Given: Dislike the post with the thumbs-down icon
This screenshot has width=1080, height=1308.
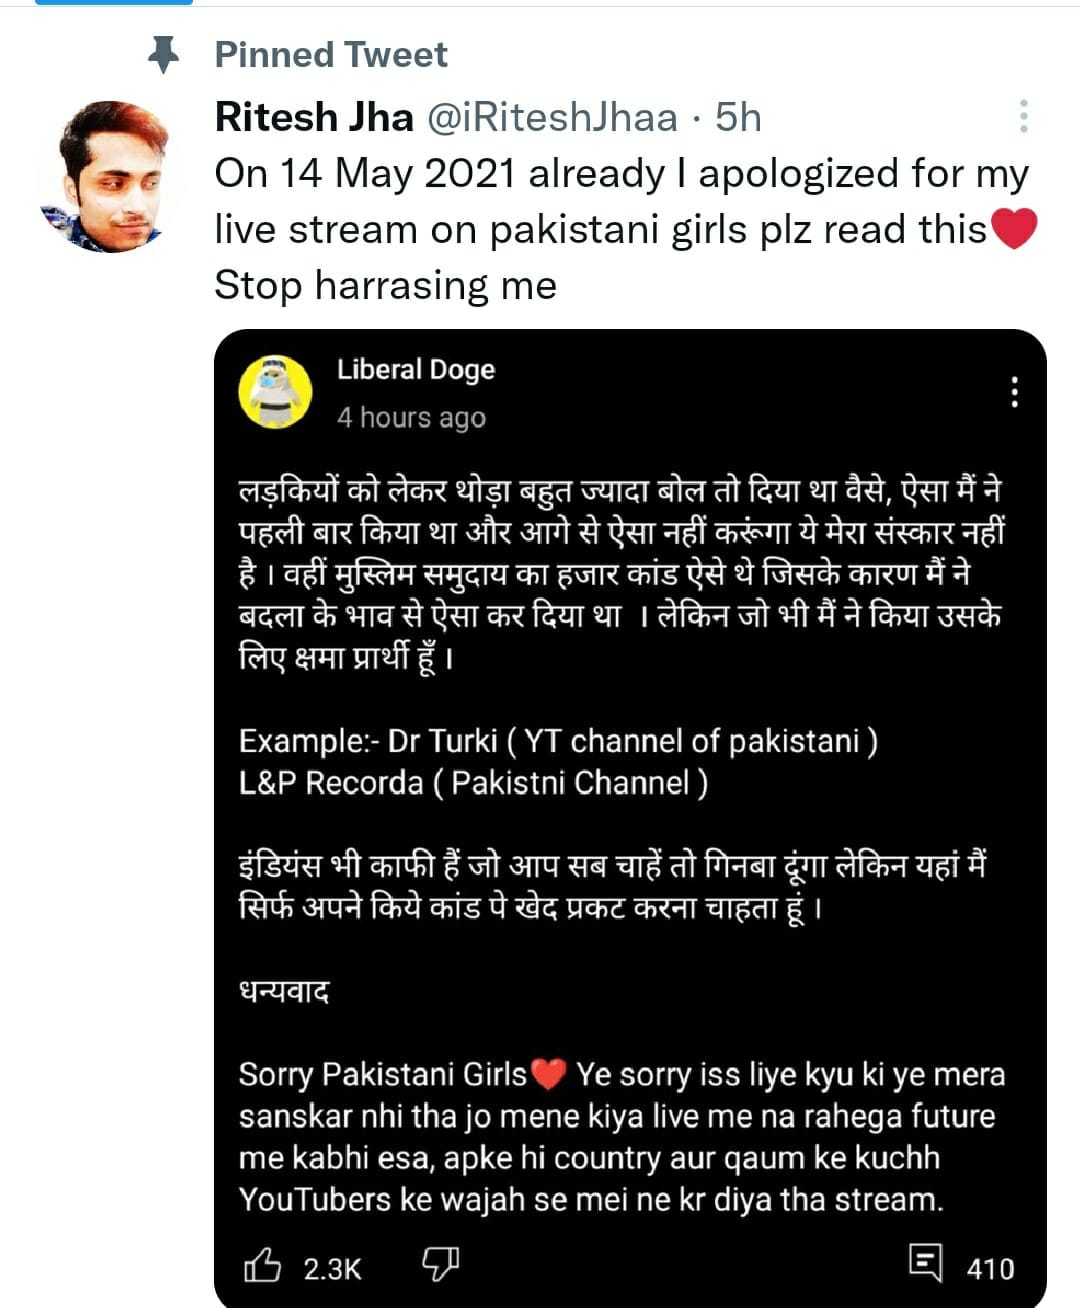Looking at the screenshot, I should tap(440, 1264).
